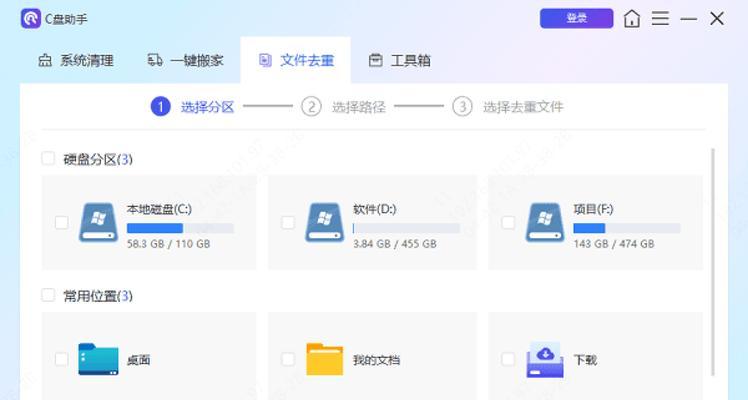Open the hamburger menu icon
Image resolution: width=748 pixels, height=400 pixels.
660,19
